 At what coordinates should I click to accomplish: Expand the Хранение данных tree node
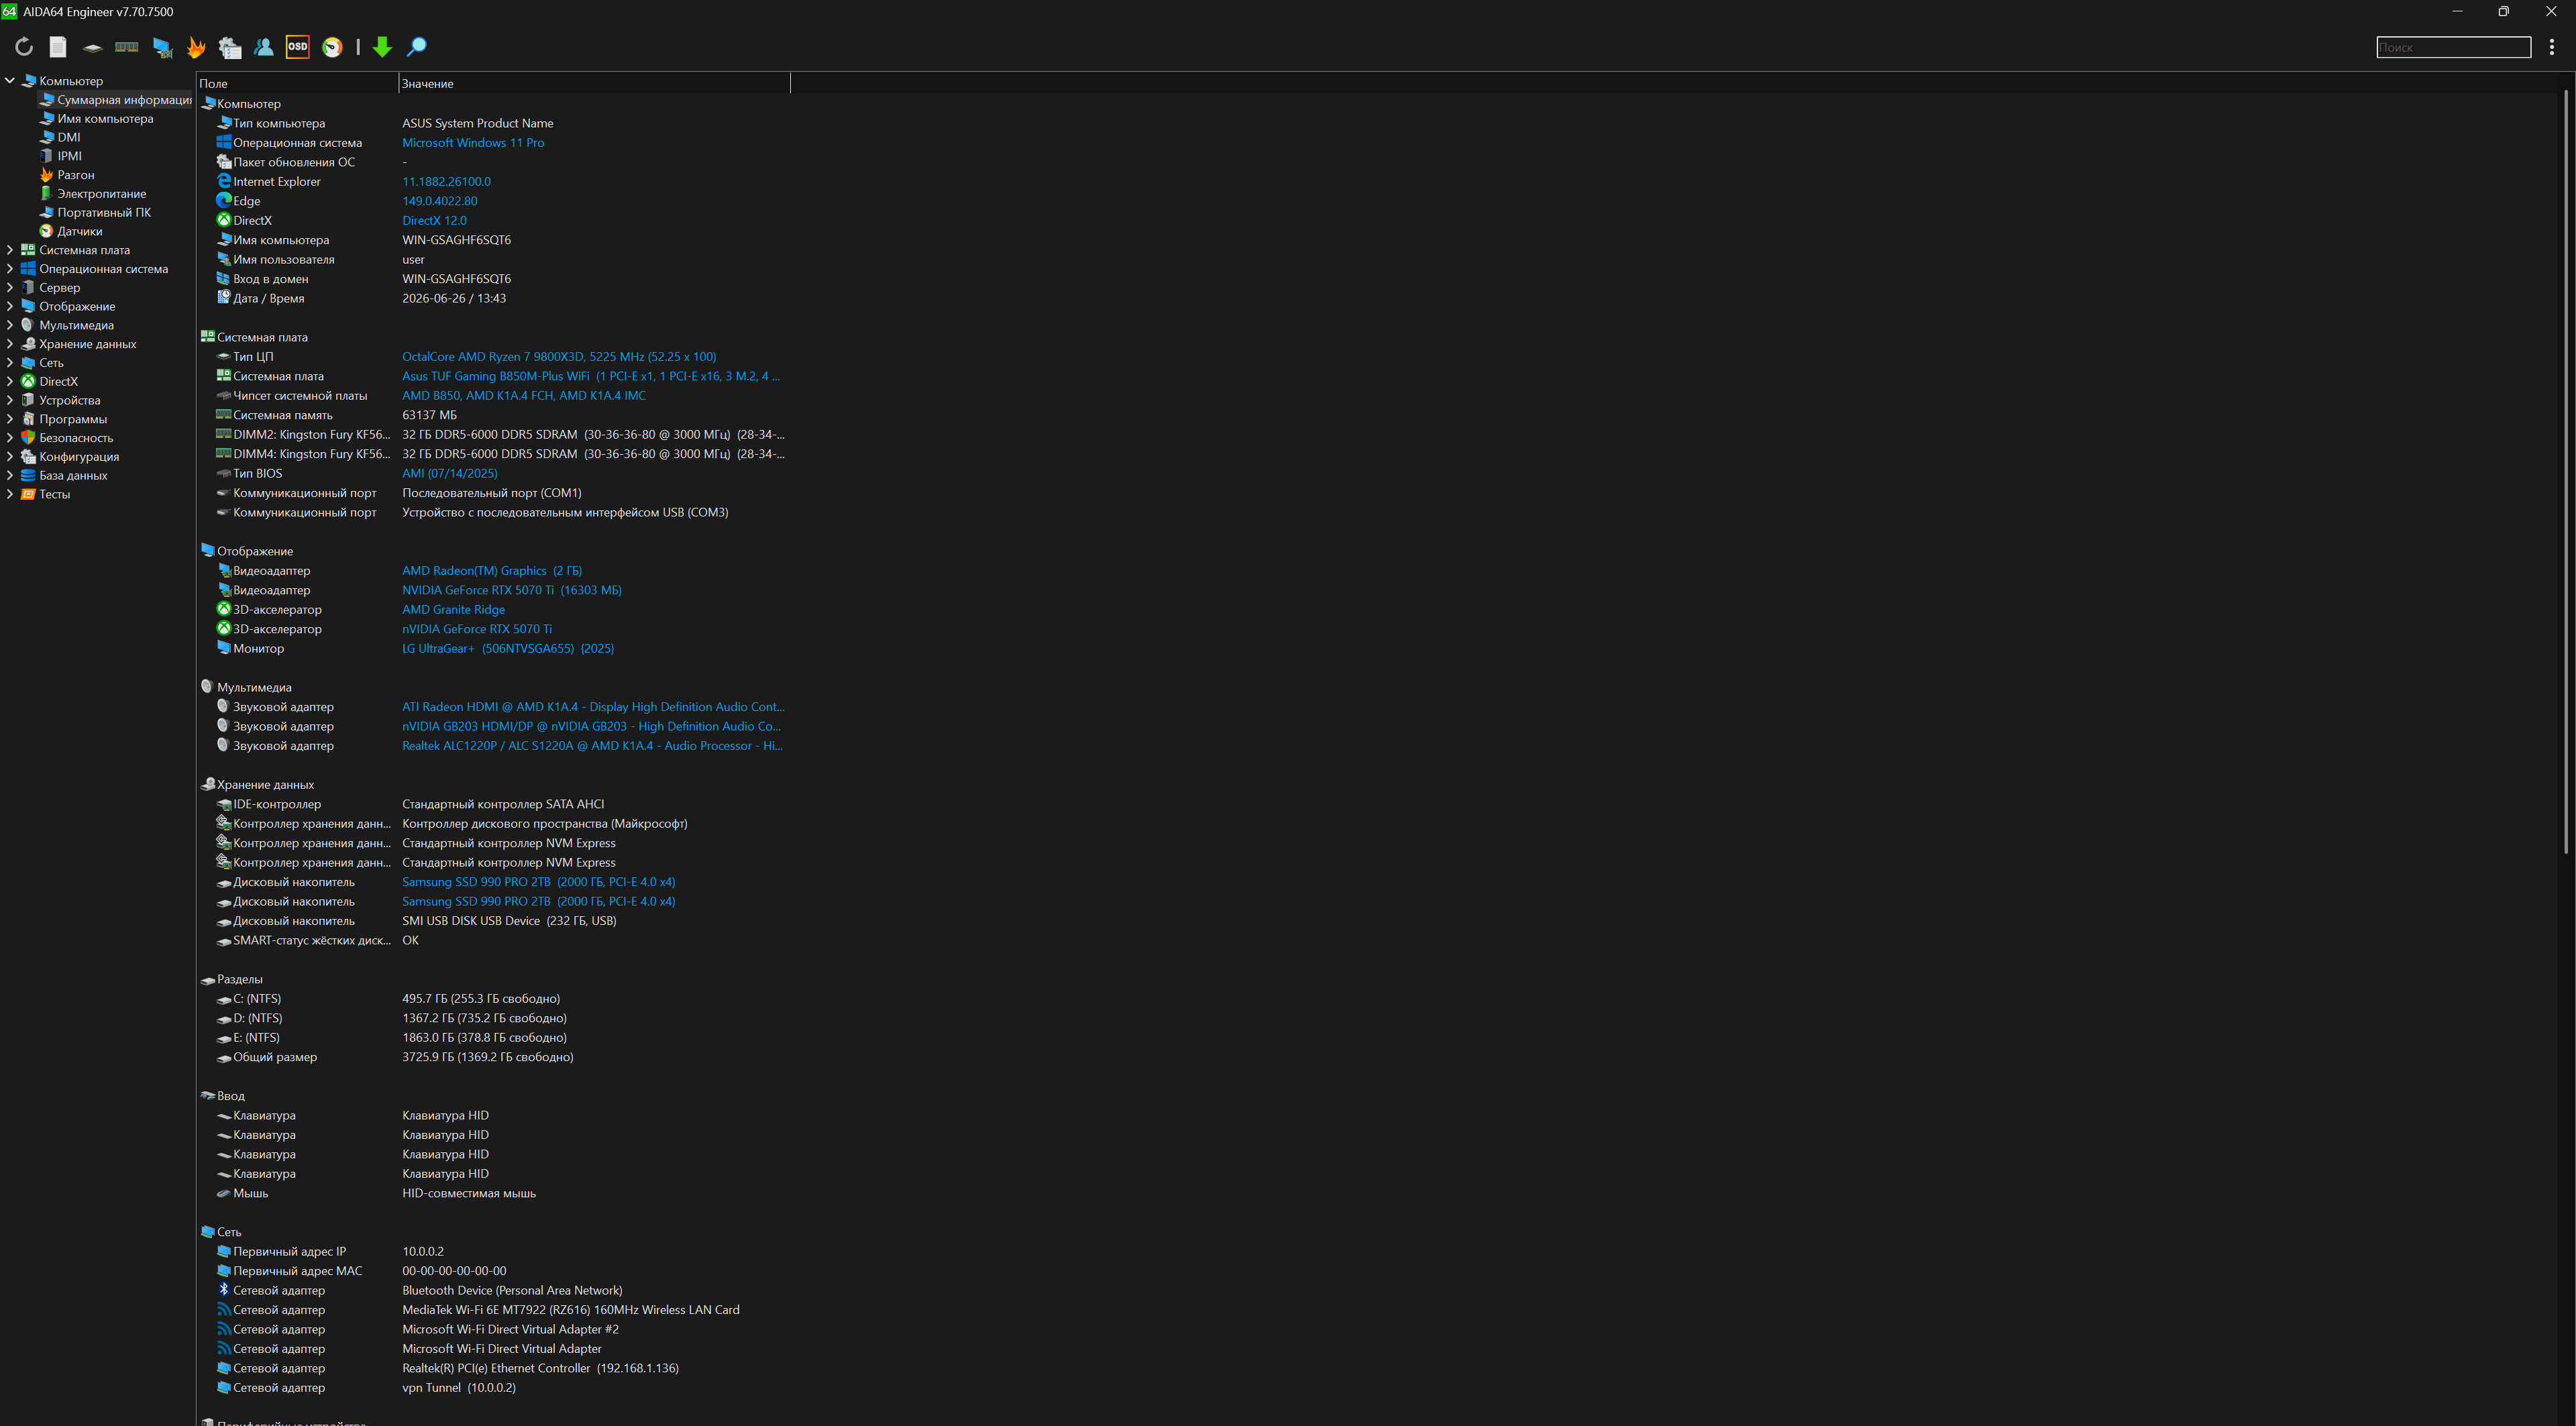point(10,344)
